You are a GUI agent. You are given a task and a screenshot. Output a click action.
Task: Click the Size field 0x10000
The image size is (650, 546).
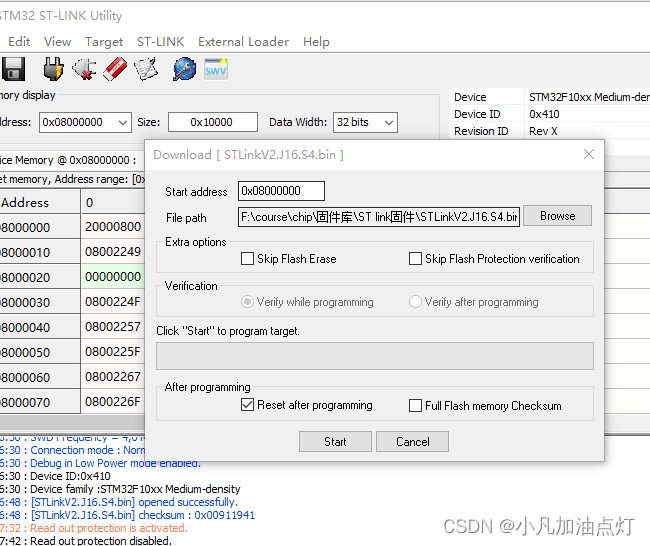pyautogui.click(x=213, y=122)
